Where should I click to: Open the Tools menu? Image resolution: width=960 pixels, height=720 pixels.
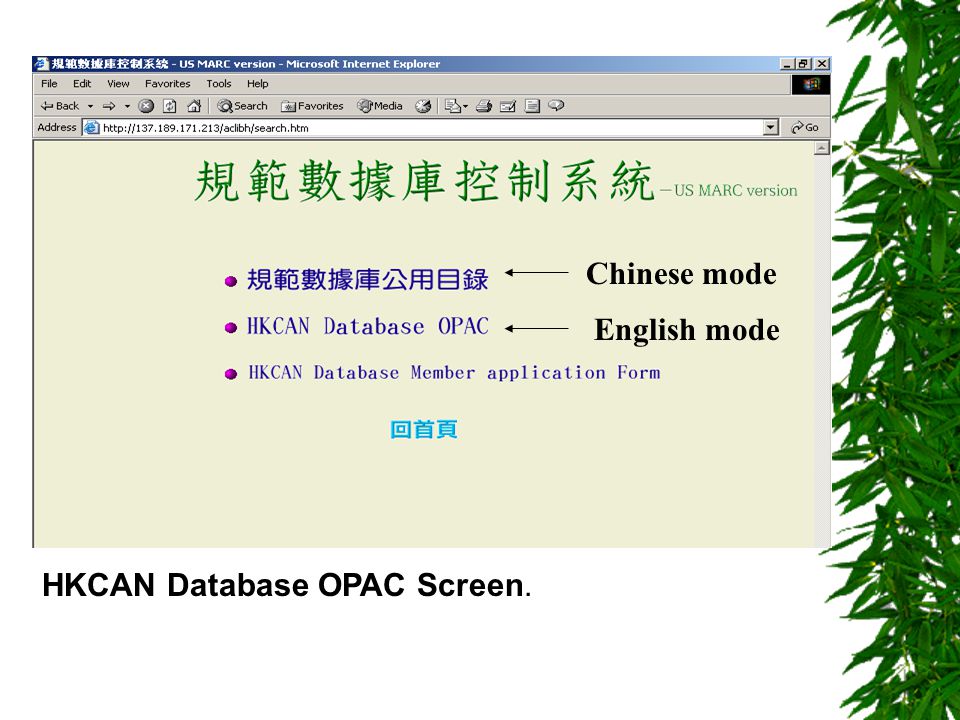point(219,84)
